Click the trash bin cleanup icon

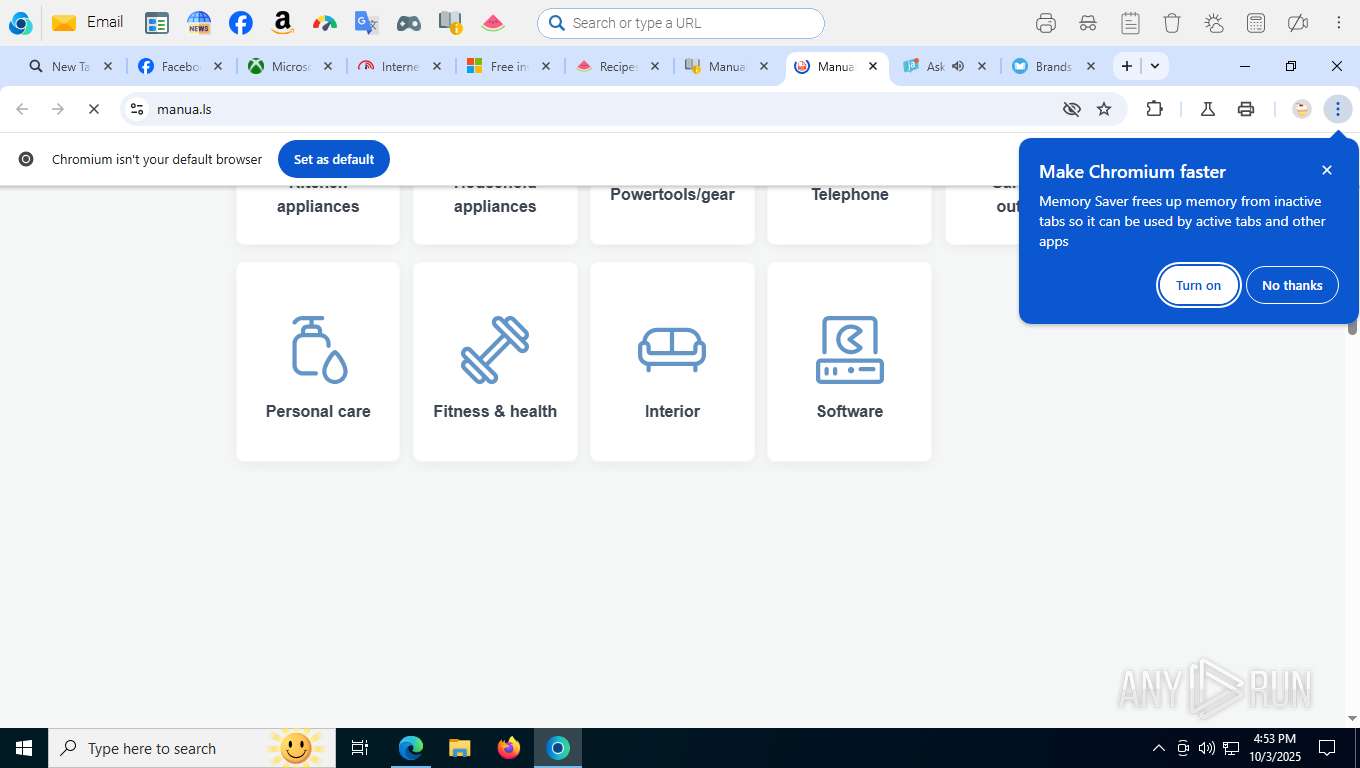[x=1172, y=23]
